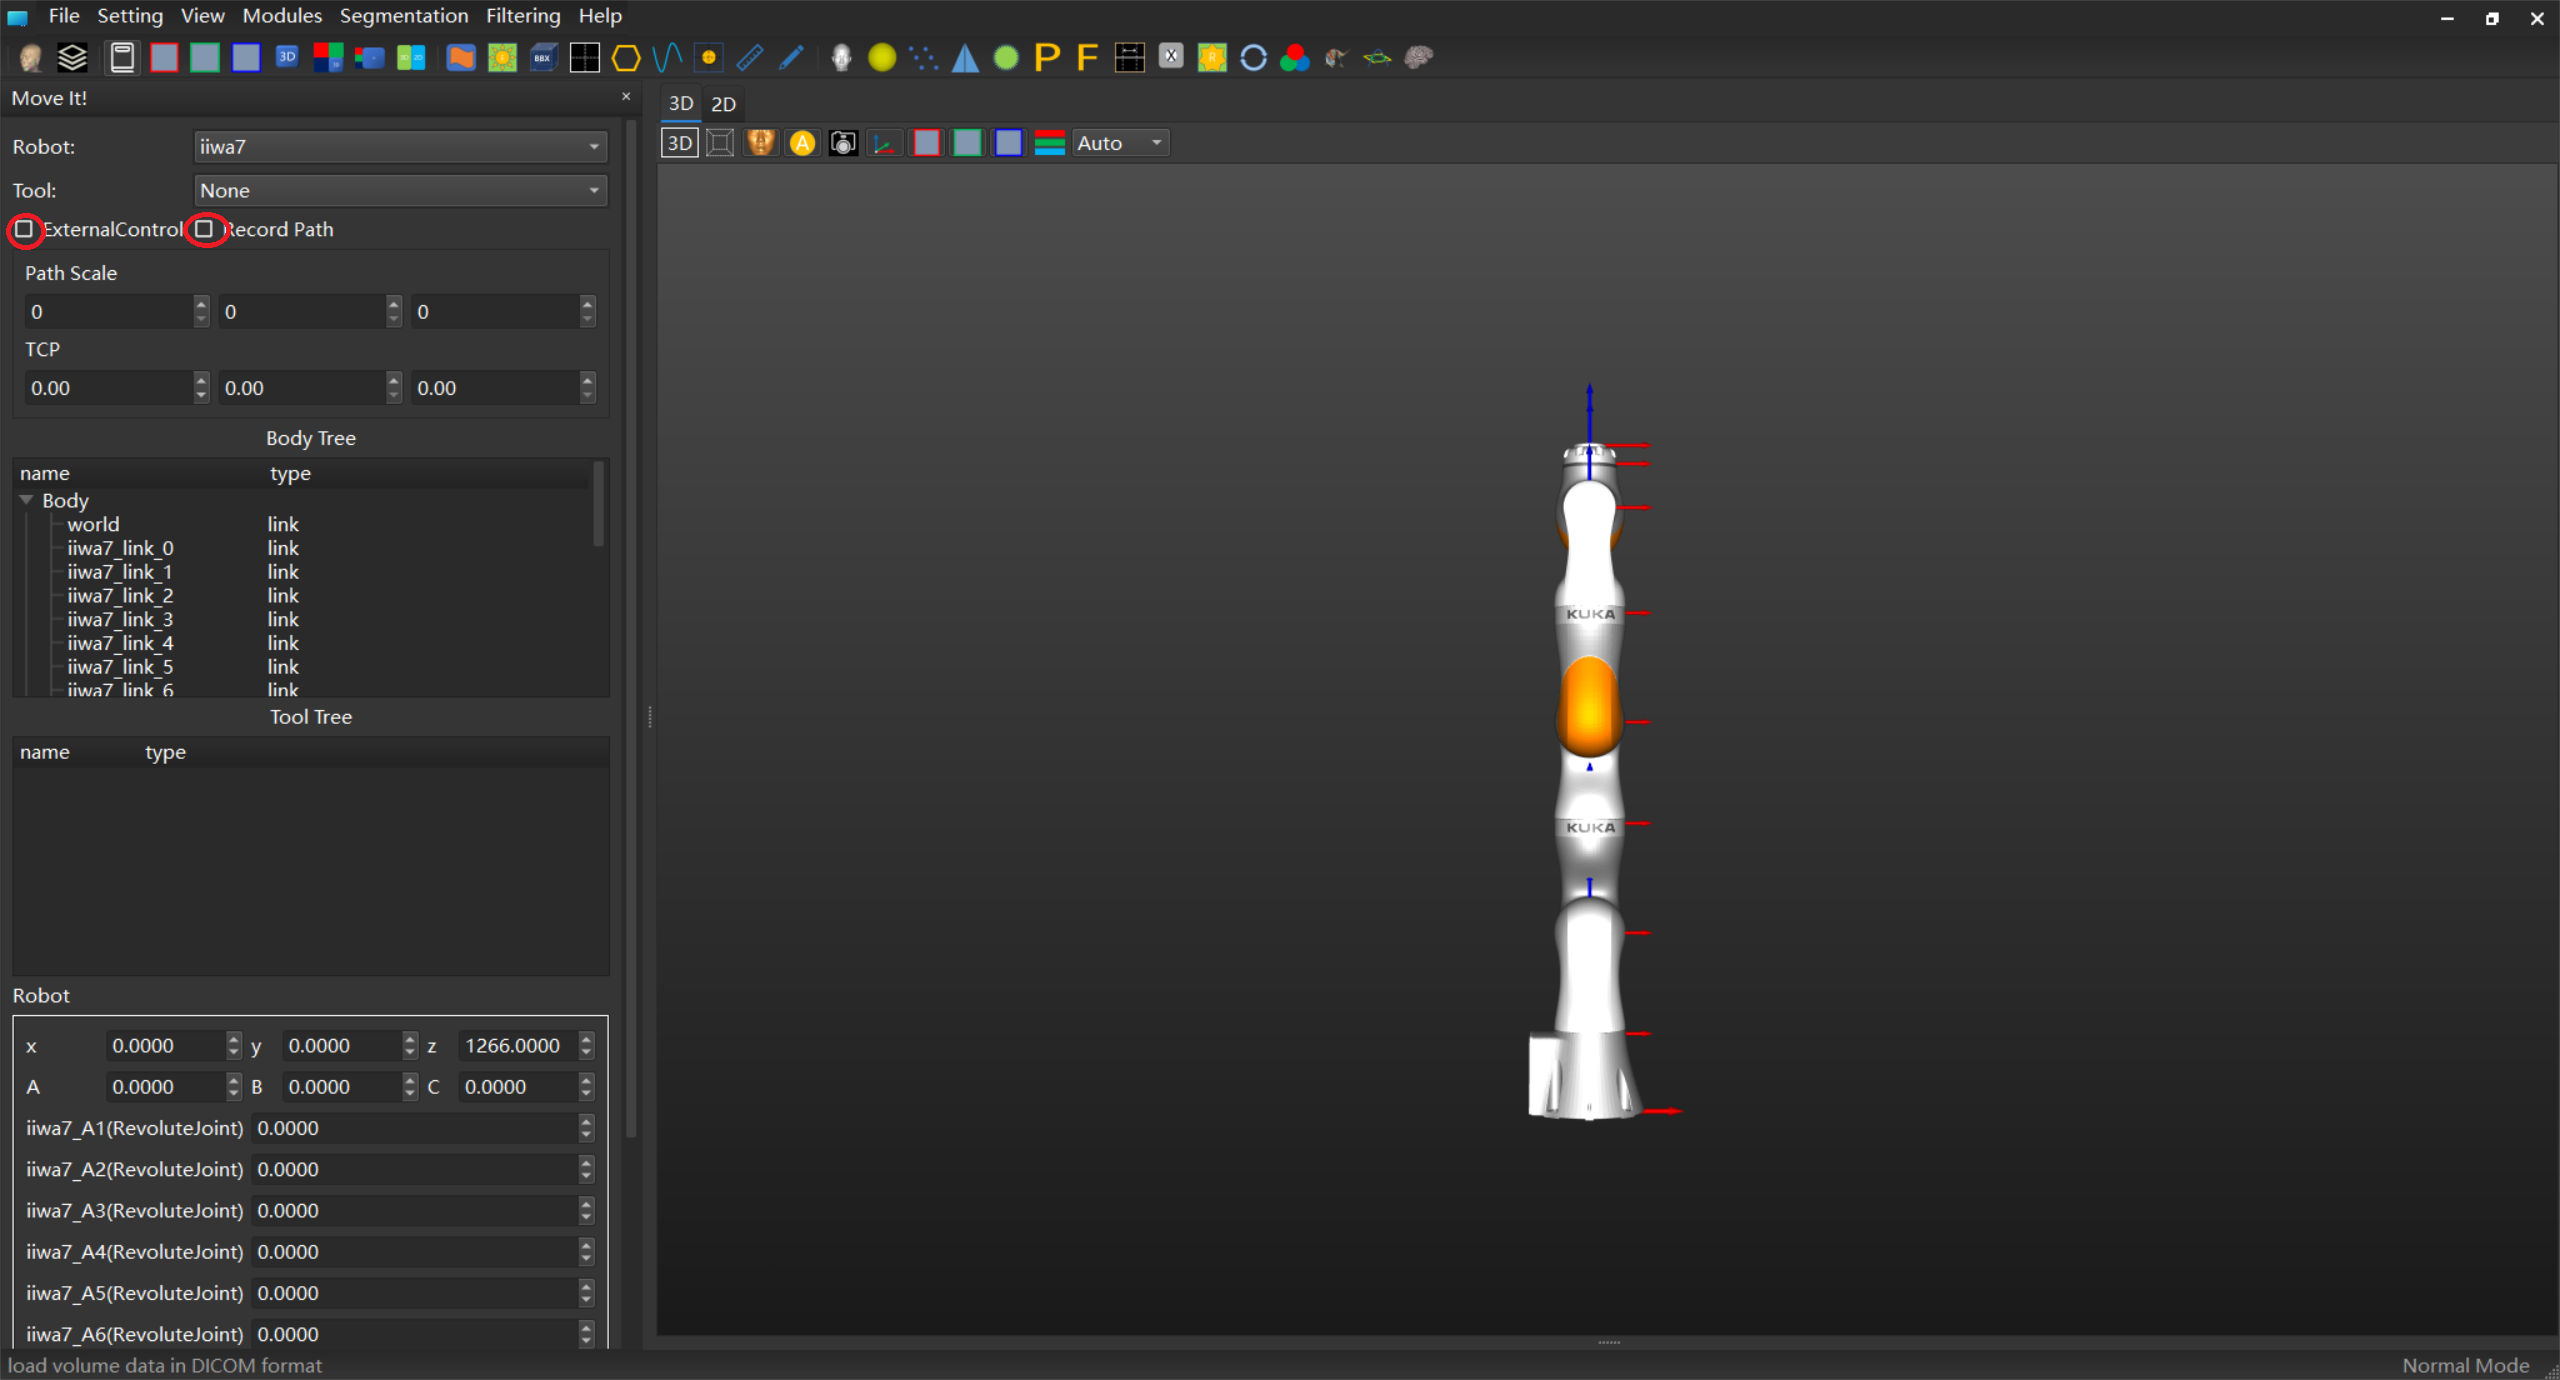Collapse the Body node in the Body Tree
Viewport: 2560px width, 1380px height.
coord(27,500)
